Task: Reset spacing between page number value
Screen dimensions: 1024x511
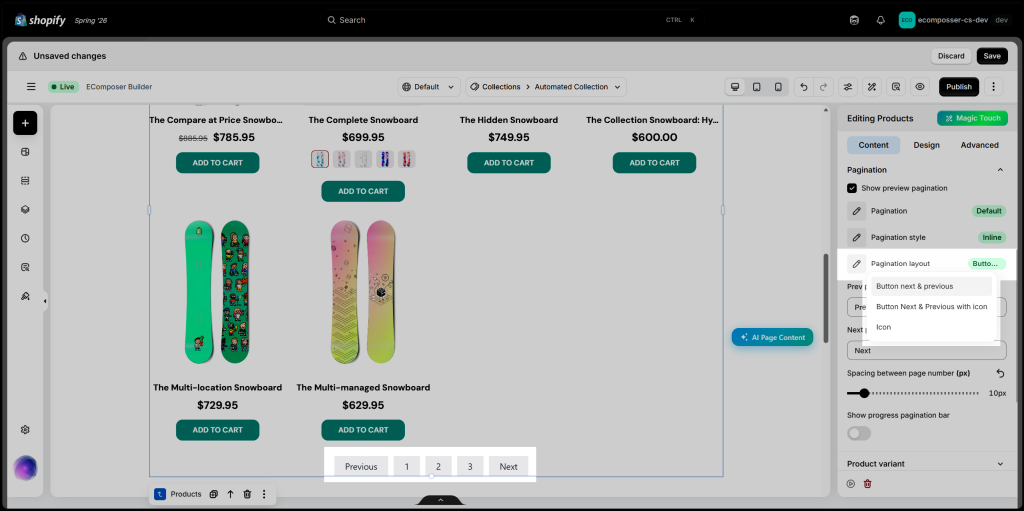Action: [x=1000, y=373]
